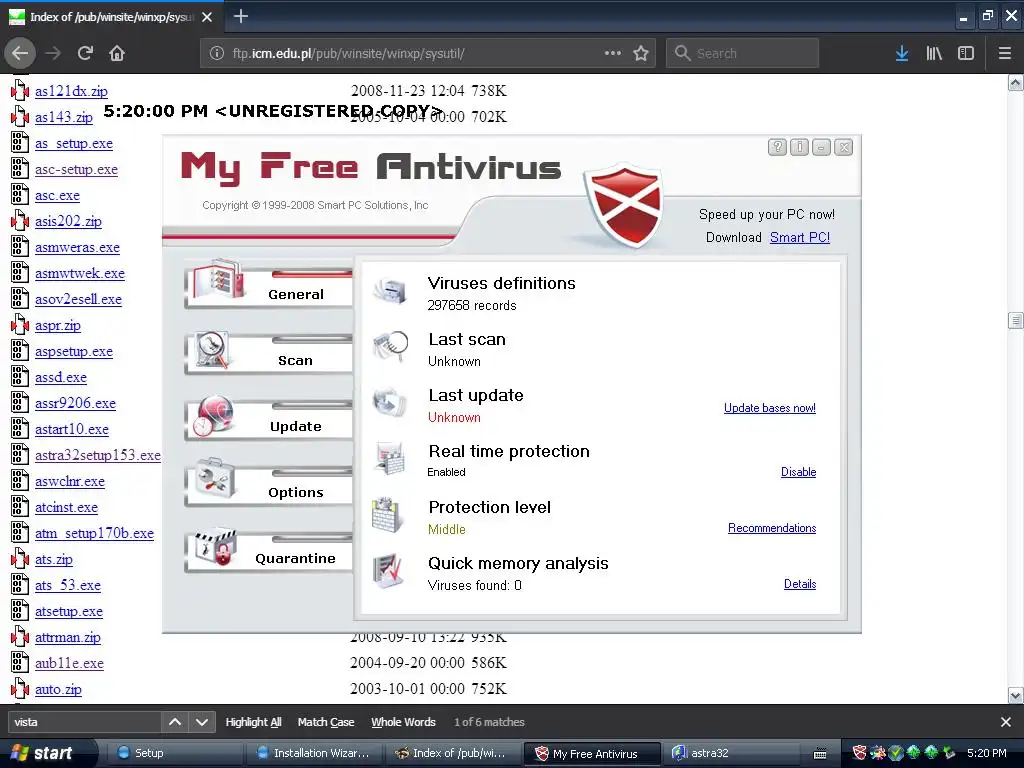
Task: Open the browser hamburger menu
Action: tap(1005, 54)
